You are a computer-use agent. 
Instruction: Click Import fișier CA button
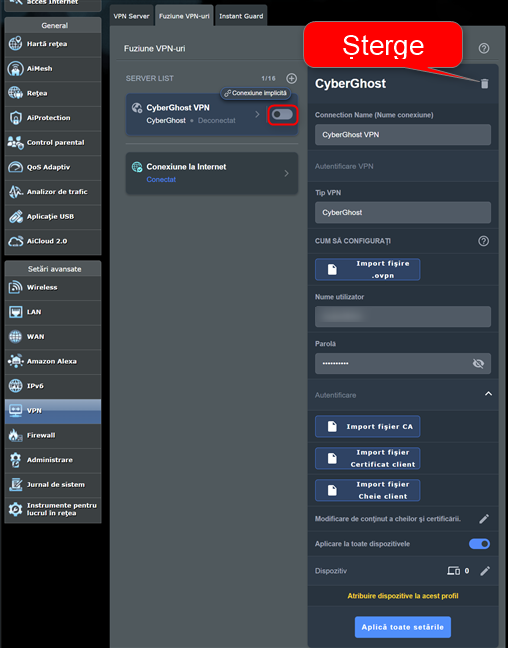367,426
